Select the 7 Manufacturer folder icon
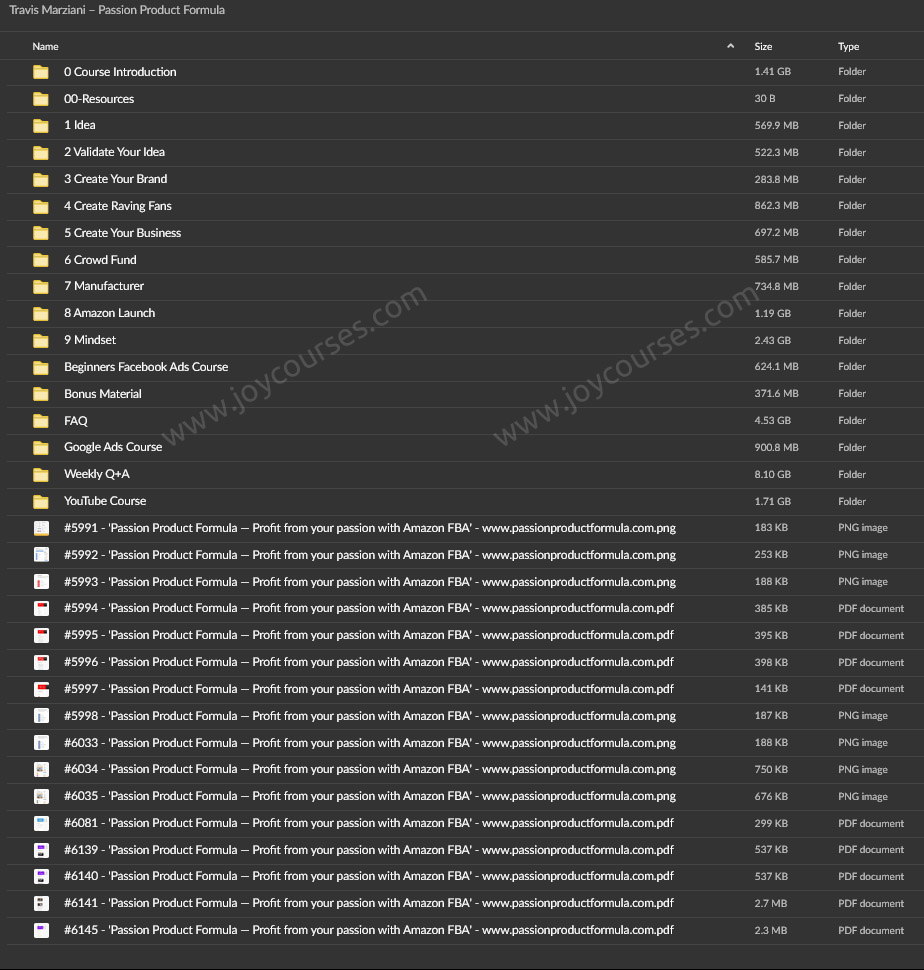 pyautogui.click(x=41, y=286)
